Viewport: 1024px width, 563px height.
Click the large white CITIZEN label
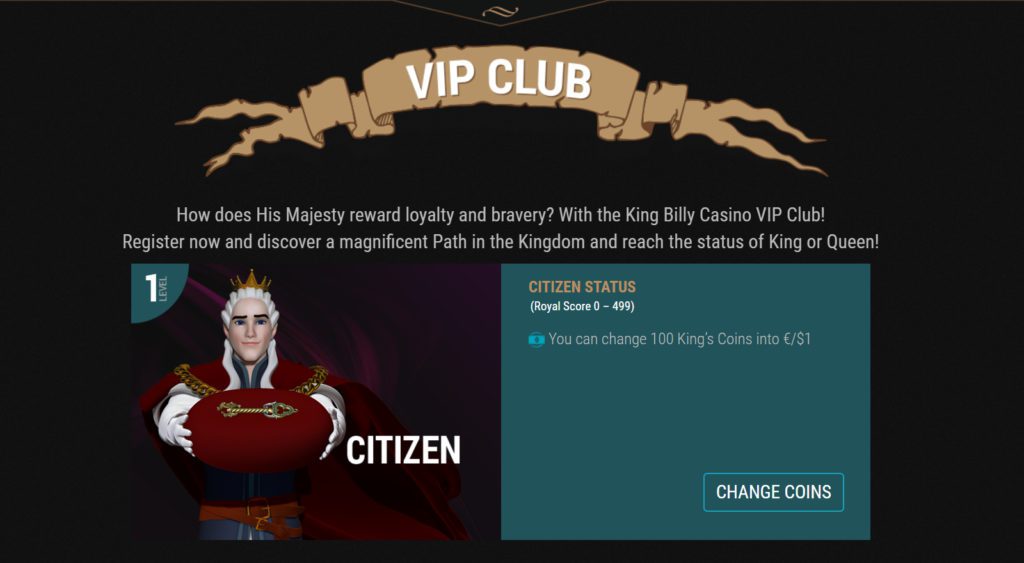tap(403, 451)
